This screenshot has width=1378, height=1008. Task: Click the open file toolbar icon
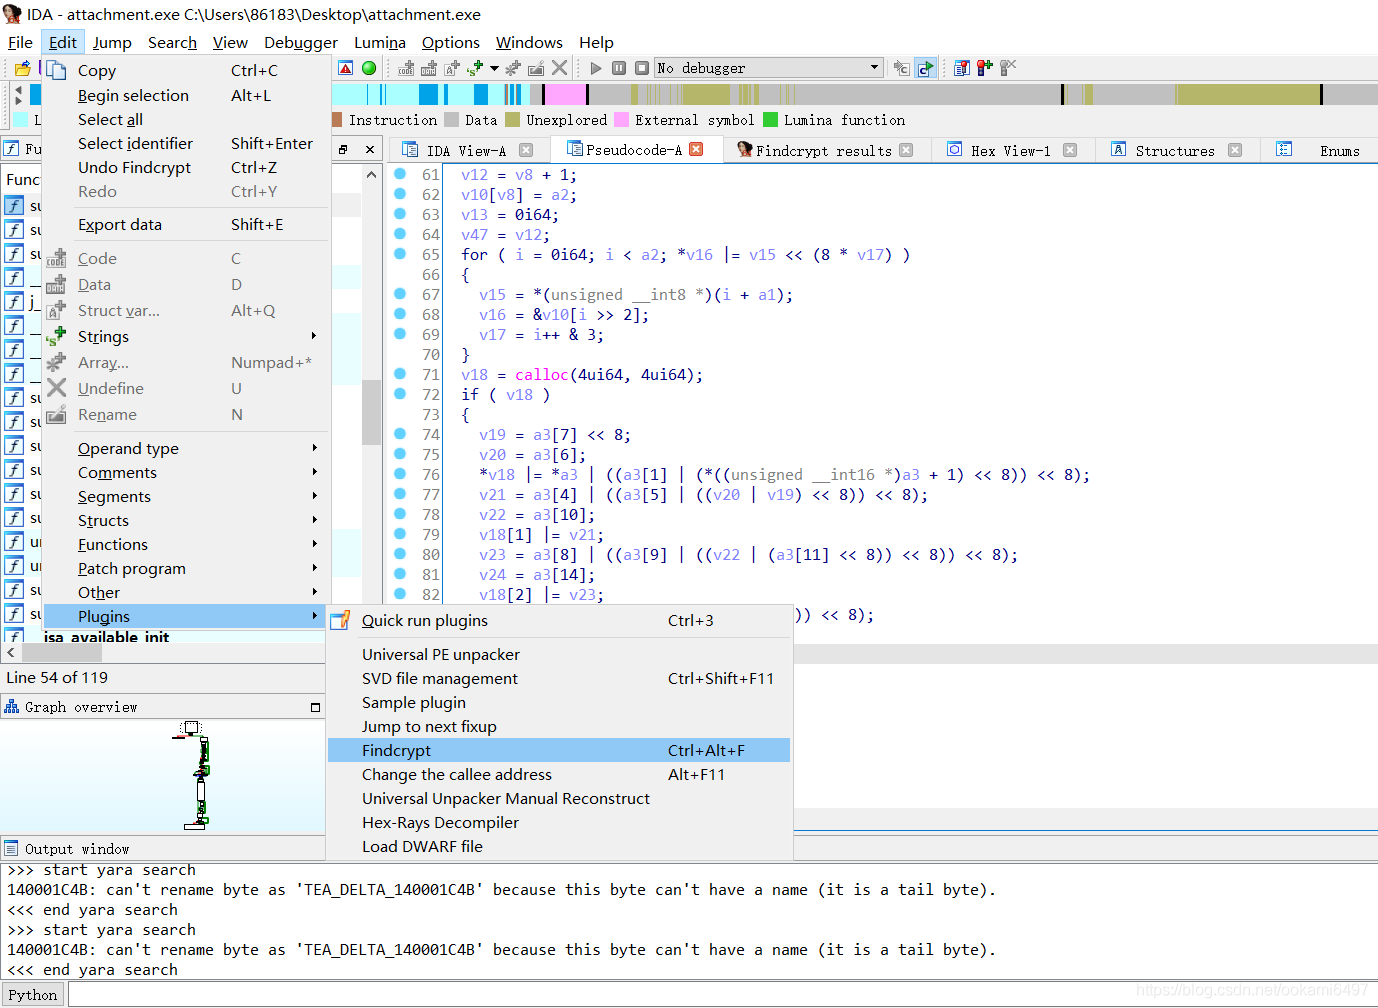coord(22,68)
